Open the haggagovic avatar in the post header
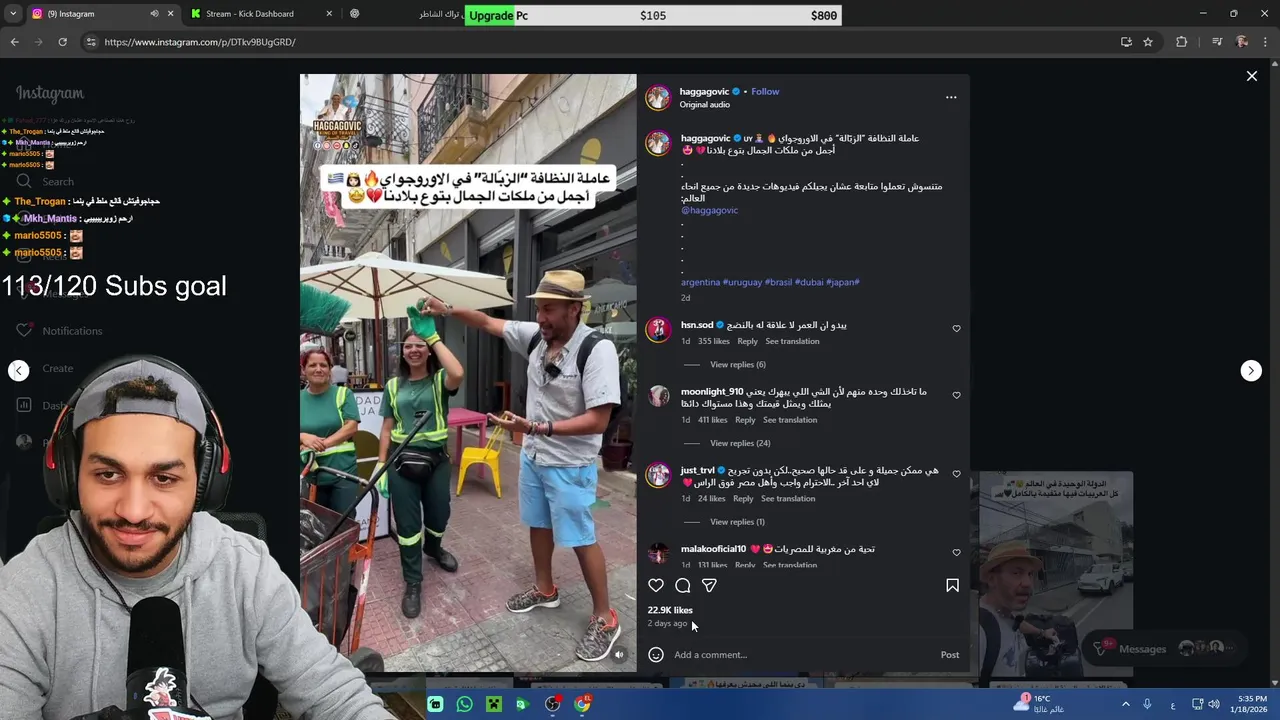This screenshot has width=1280, height=720. 657,97
